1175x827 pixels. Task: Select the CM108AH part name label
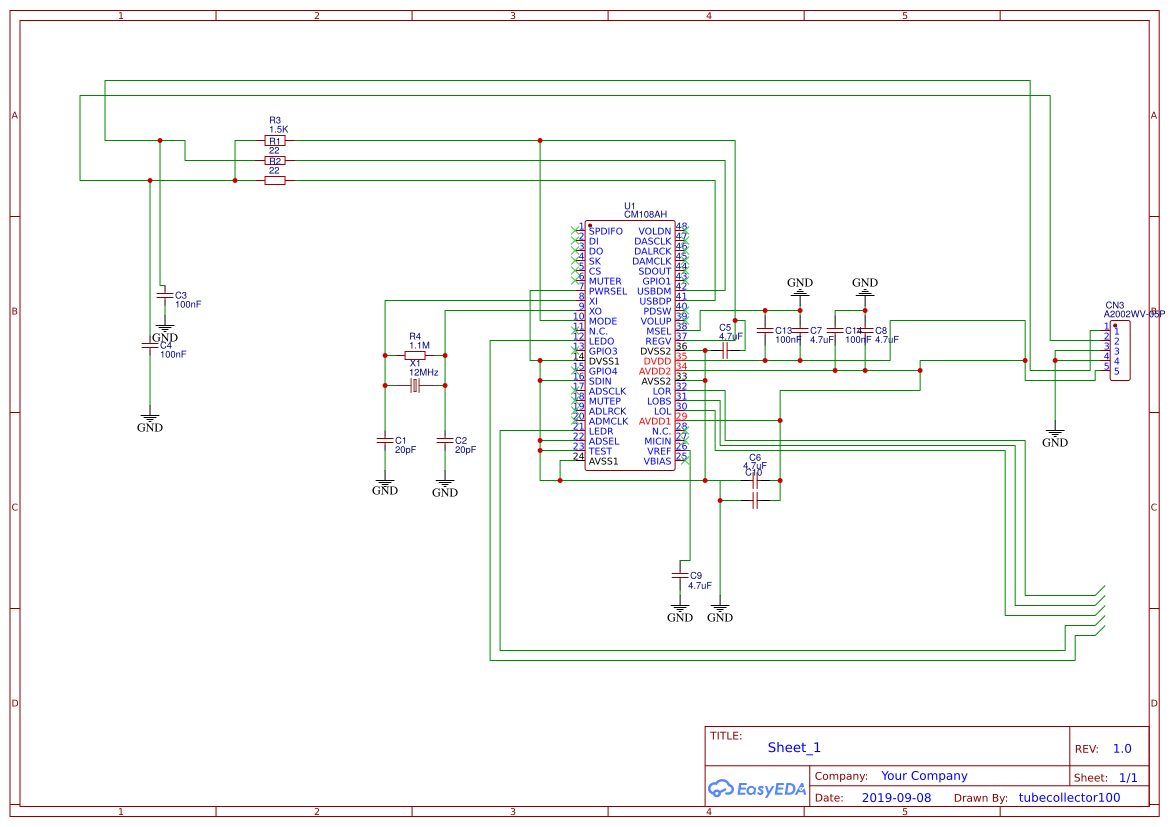click(x=645, y=215)
